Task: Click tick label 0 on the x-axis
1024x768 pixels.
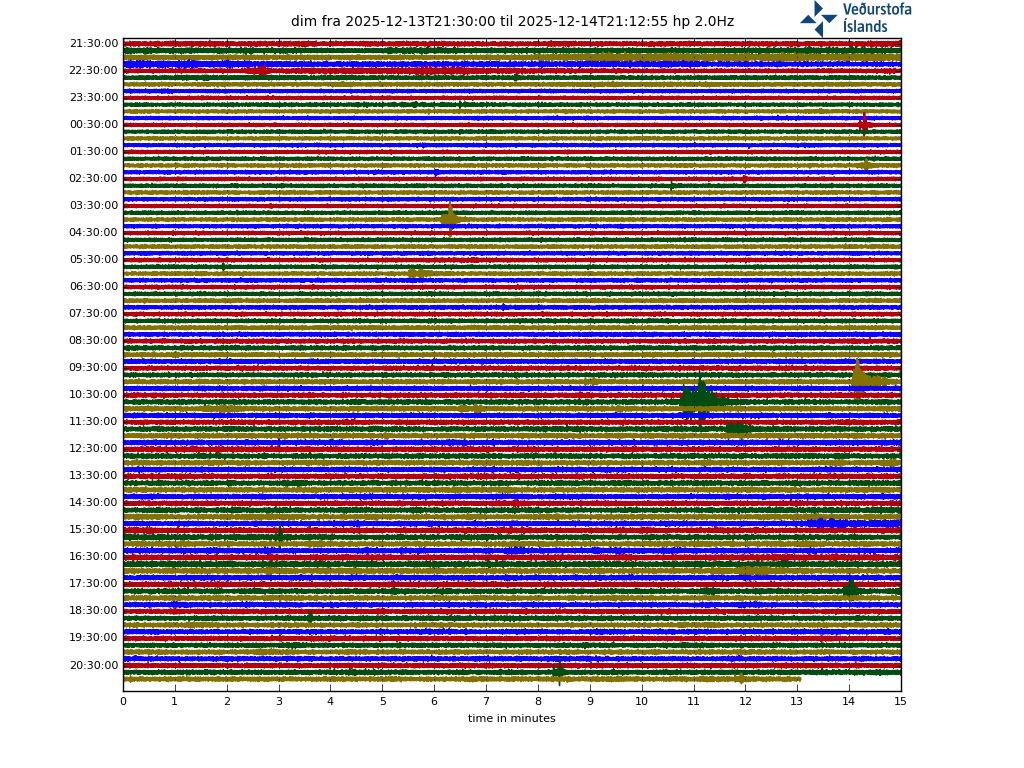Action: tap(123, 702)
